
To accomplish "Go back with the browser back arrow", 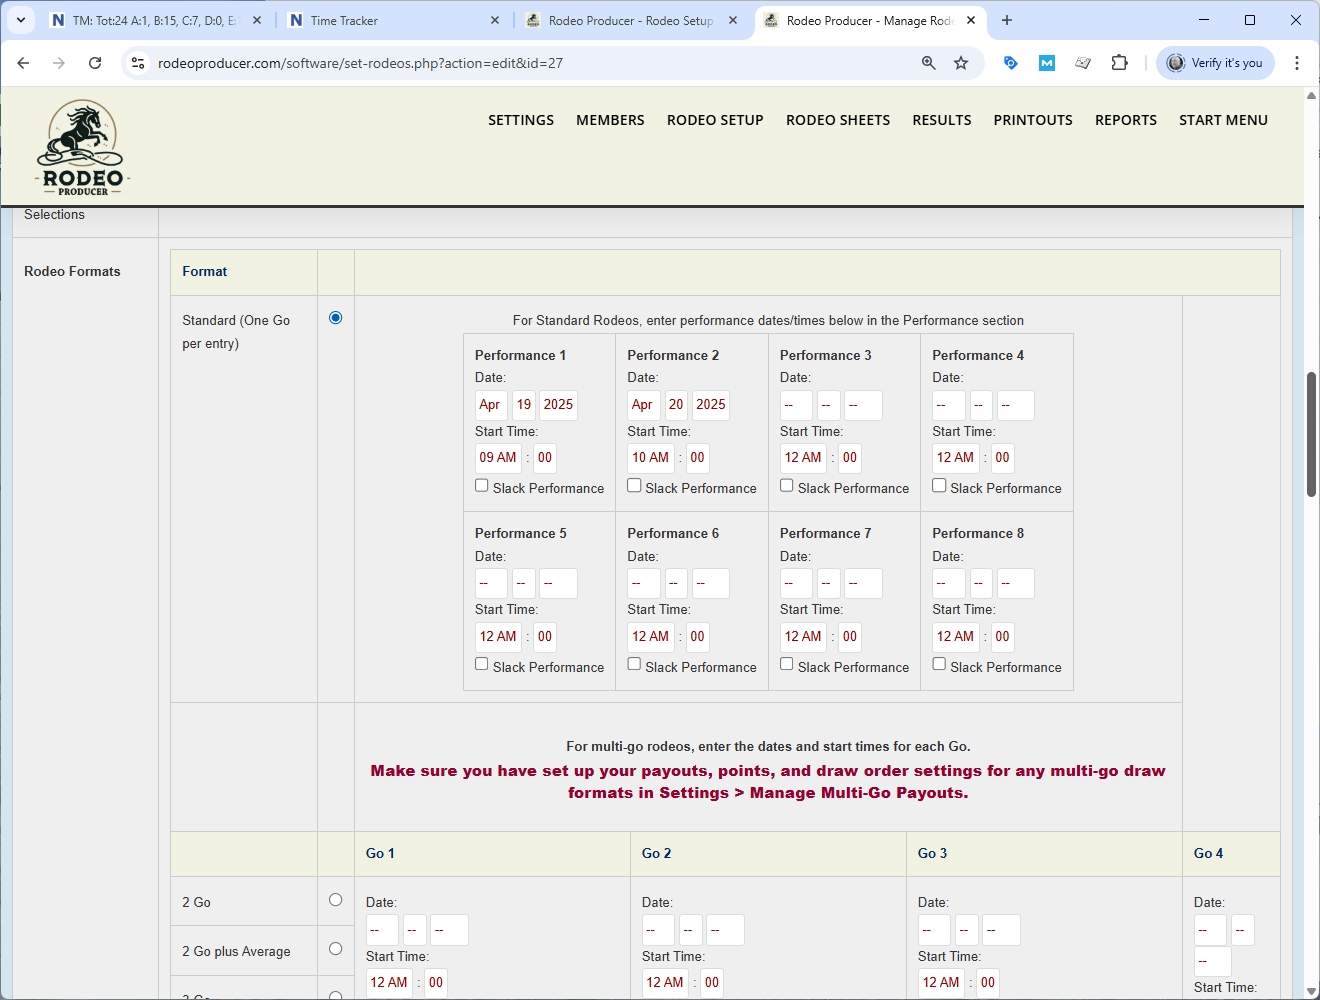I will [23, 63].
